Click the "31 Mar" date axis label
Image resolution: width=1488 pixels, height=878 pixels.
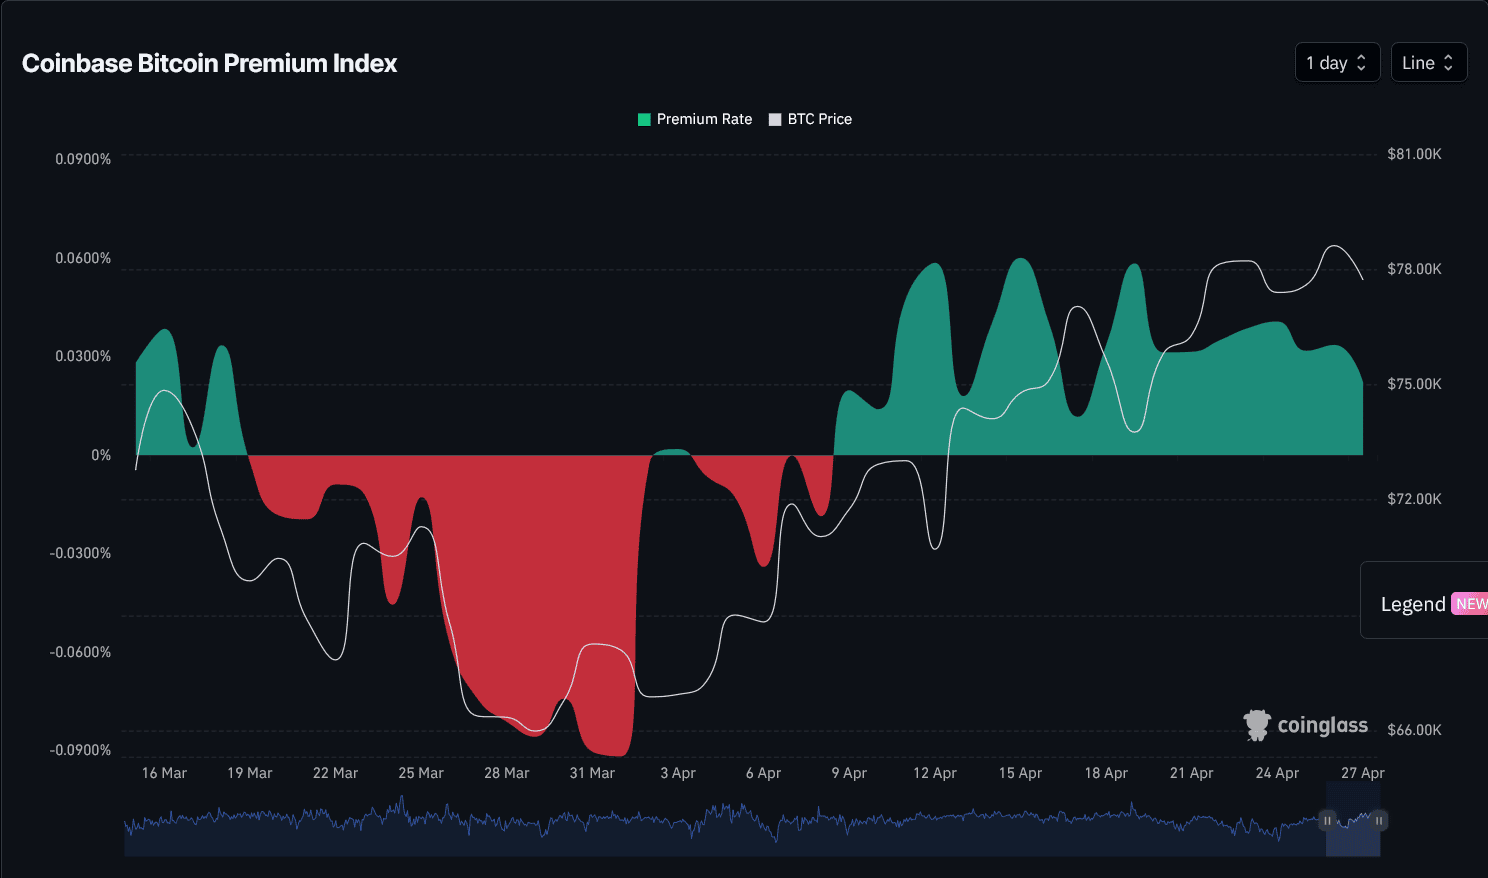coord(592,773)
